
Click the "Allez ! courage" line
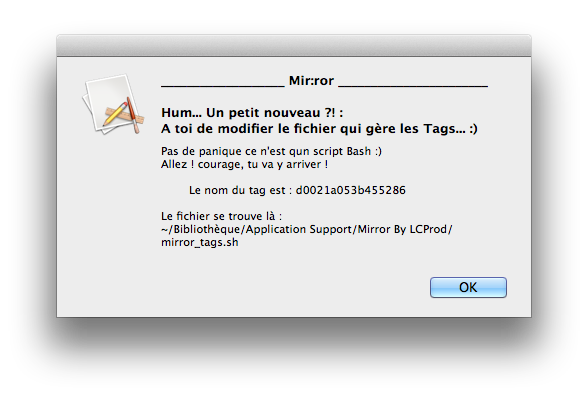coord(244,164)
